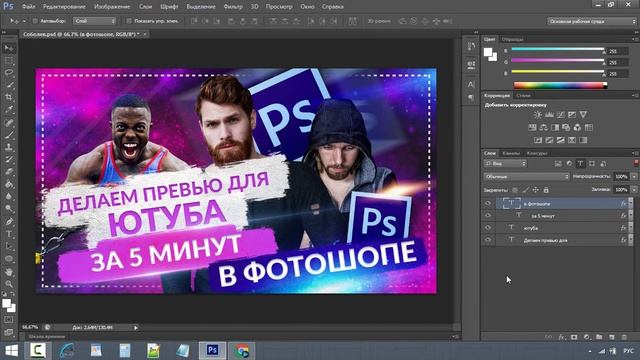
Task: Click the foreground color swatch in Color panel
Action: [488, 52]
